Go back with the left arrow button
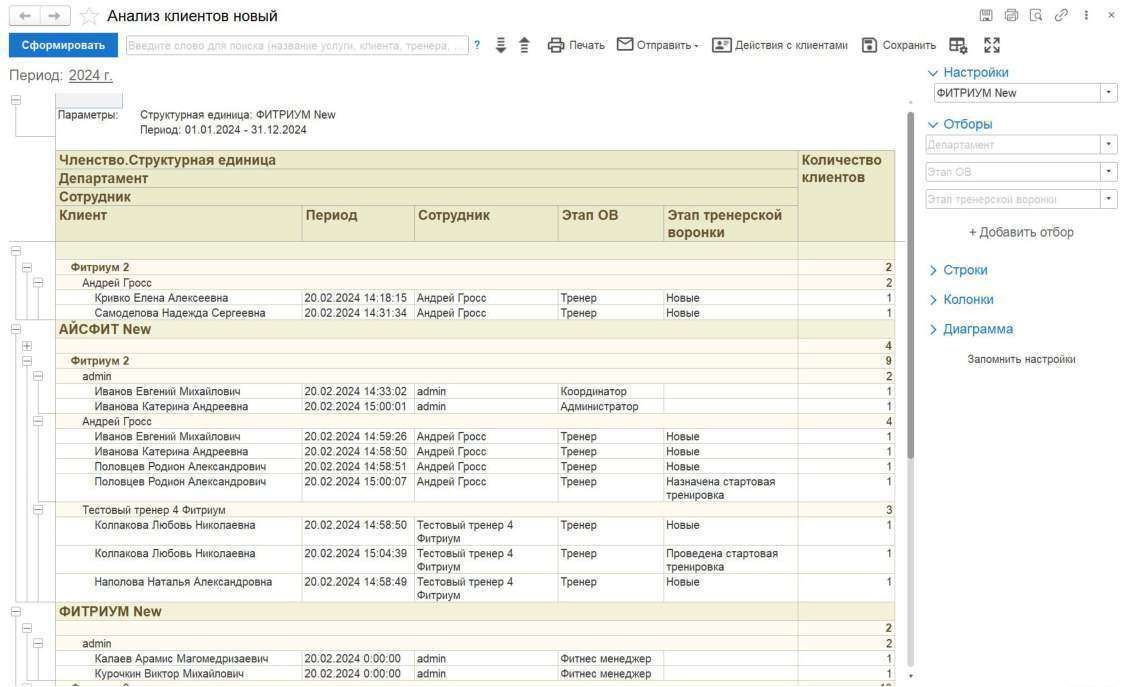Image resolution: width=1134 pixels, height=687 pixels. [25, 16]
